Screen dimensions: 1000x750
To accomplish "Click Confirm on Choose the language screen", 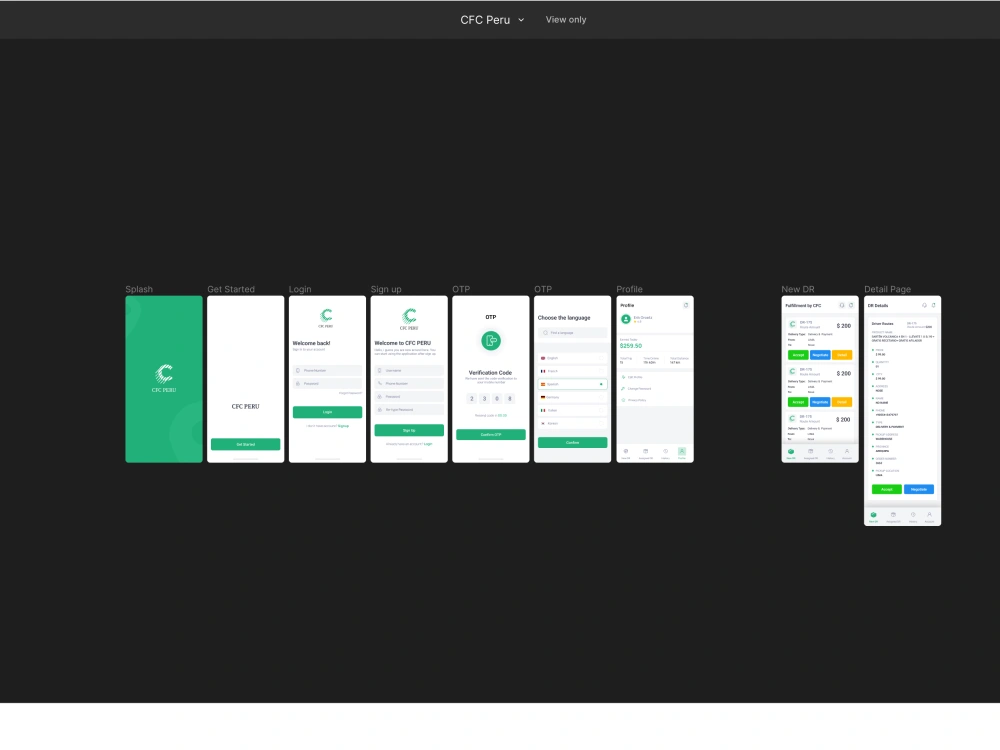I will [x=572, y=442].
